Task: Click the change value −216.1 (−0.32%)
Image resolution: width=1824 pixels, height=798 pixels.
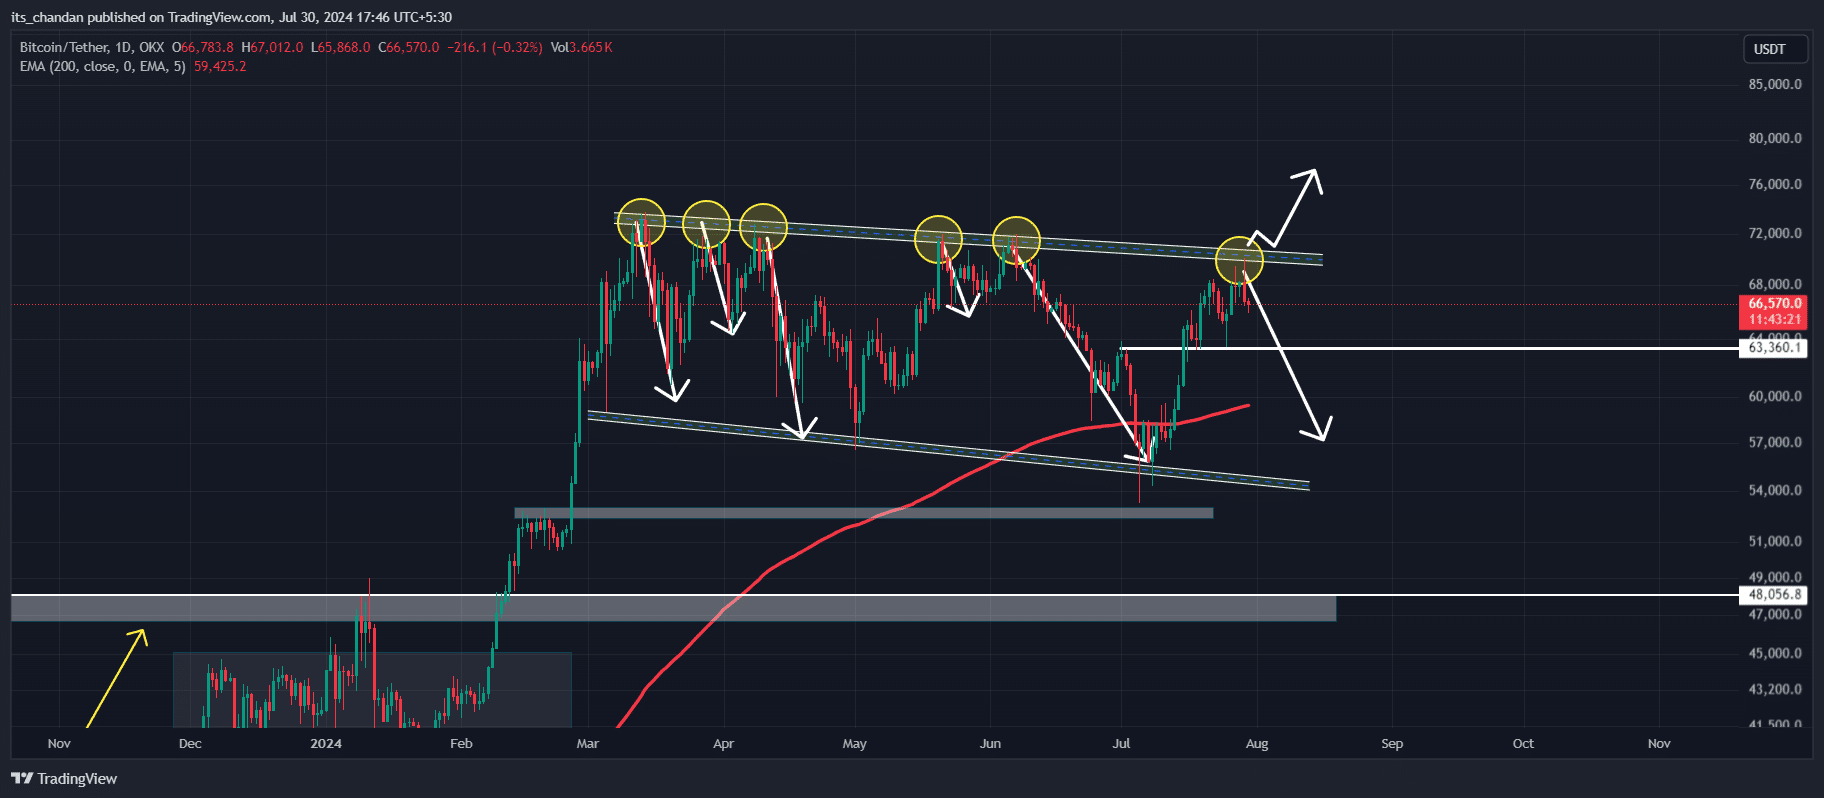Action: (x=495, y=47)
